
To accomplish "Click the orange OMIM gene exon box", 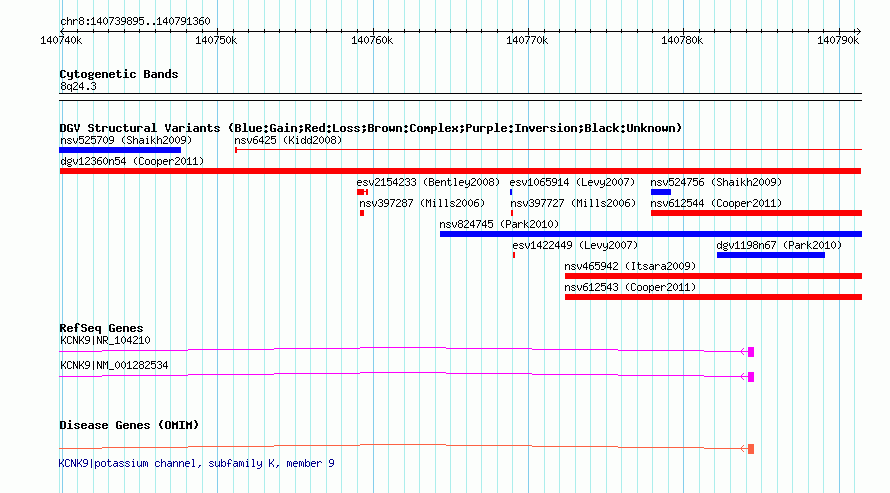I will [751, 449].
